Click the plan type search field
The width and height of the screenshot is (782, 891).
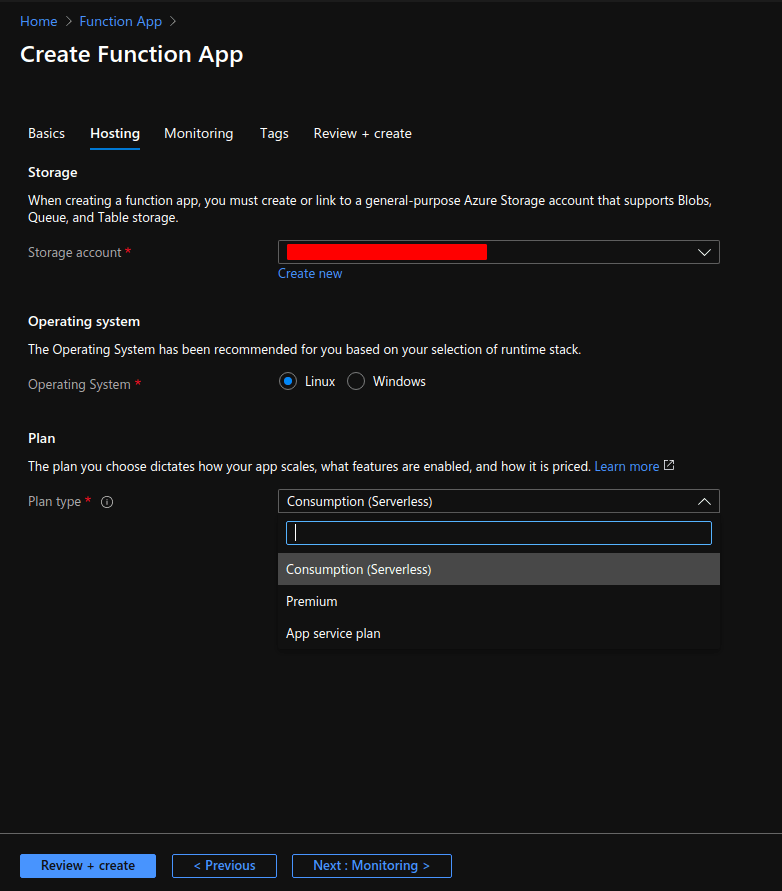pos(498,533)
